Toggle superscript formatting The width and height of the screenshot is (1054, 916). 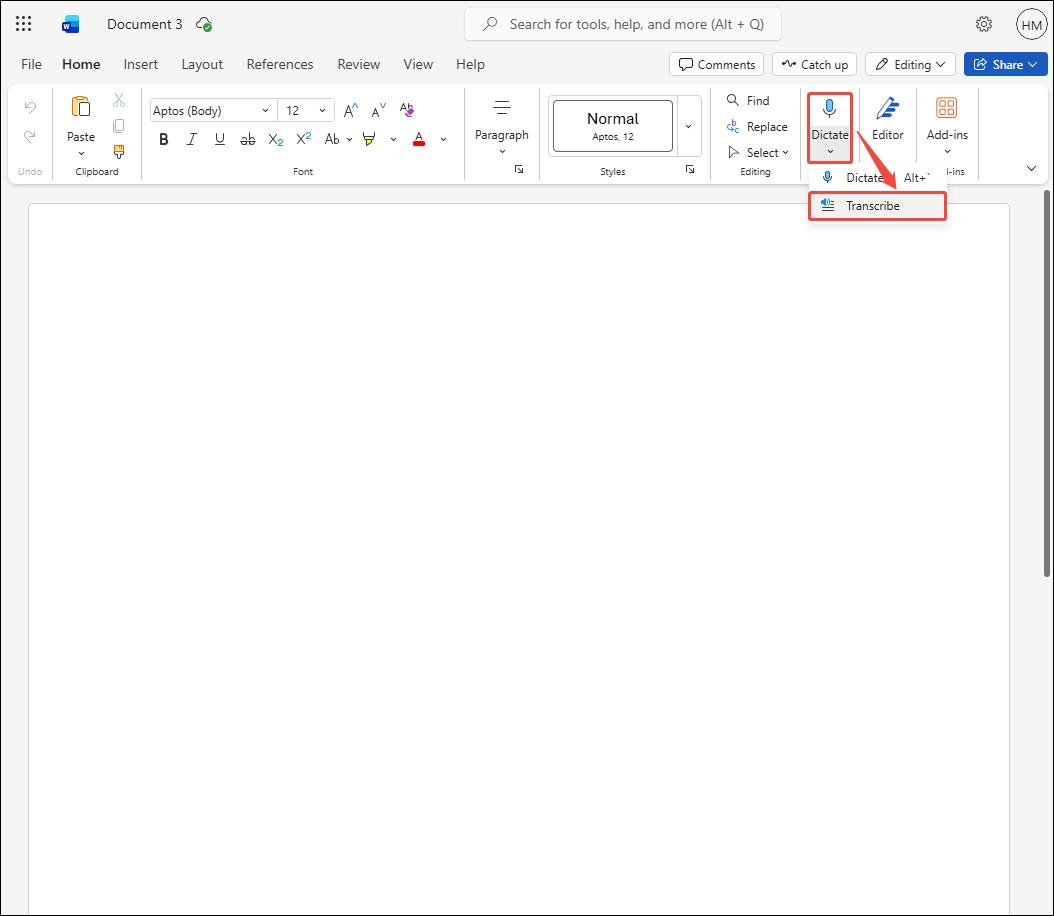coord(304,138)
